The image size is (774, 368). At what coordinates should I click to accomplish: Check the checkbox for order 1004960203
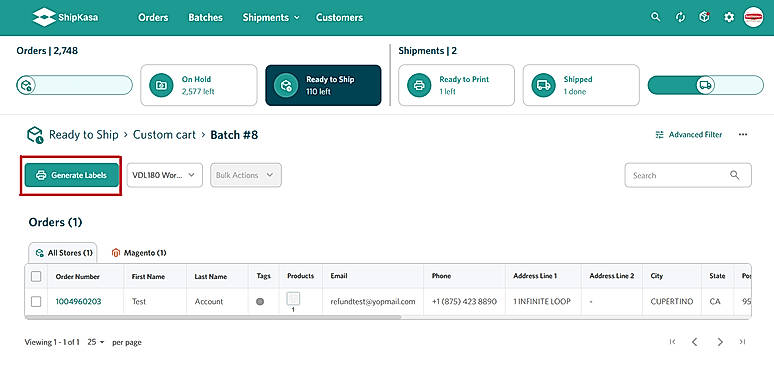[x=36, y=301]
